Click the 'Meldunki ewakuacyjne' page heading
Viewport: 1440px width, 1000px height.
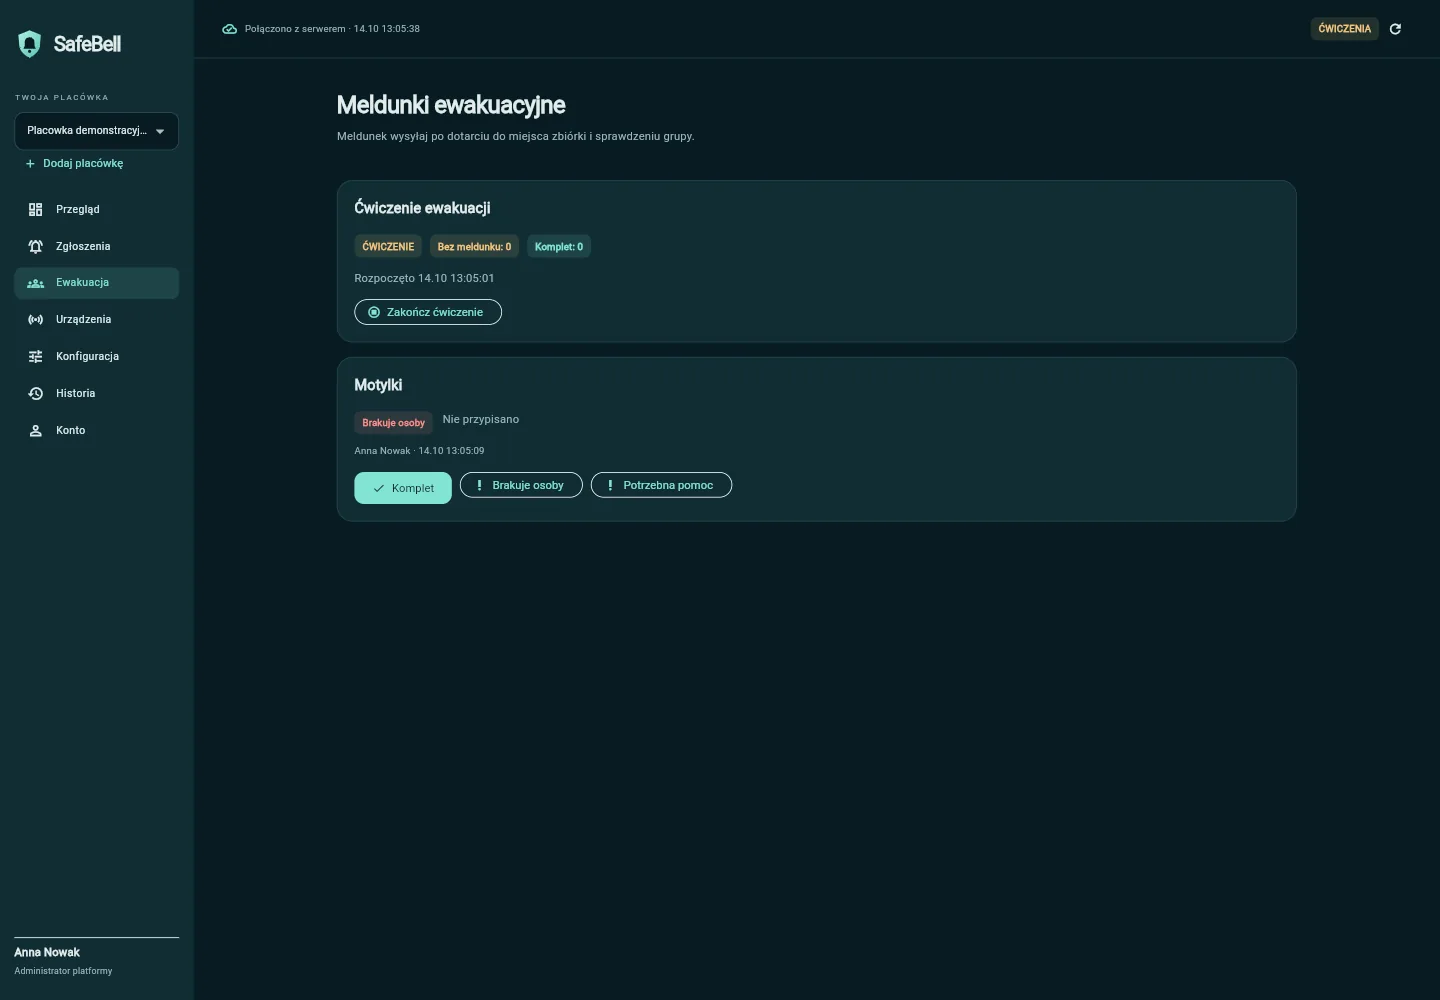(451, 105)
